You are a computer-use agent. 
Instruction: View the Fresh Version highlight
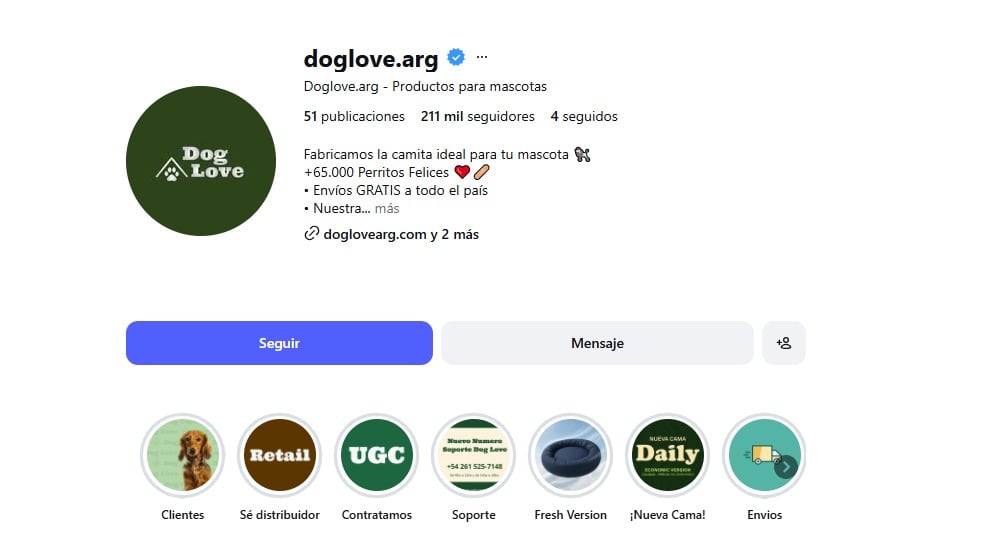pyautogui.click(x=570, y=455)
